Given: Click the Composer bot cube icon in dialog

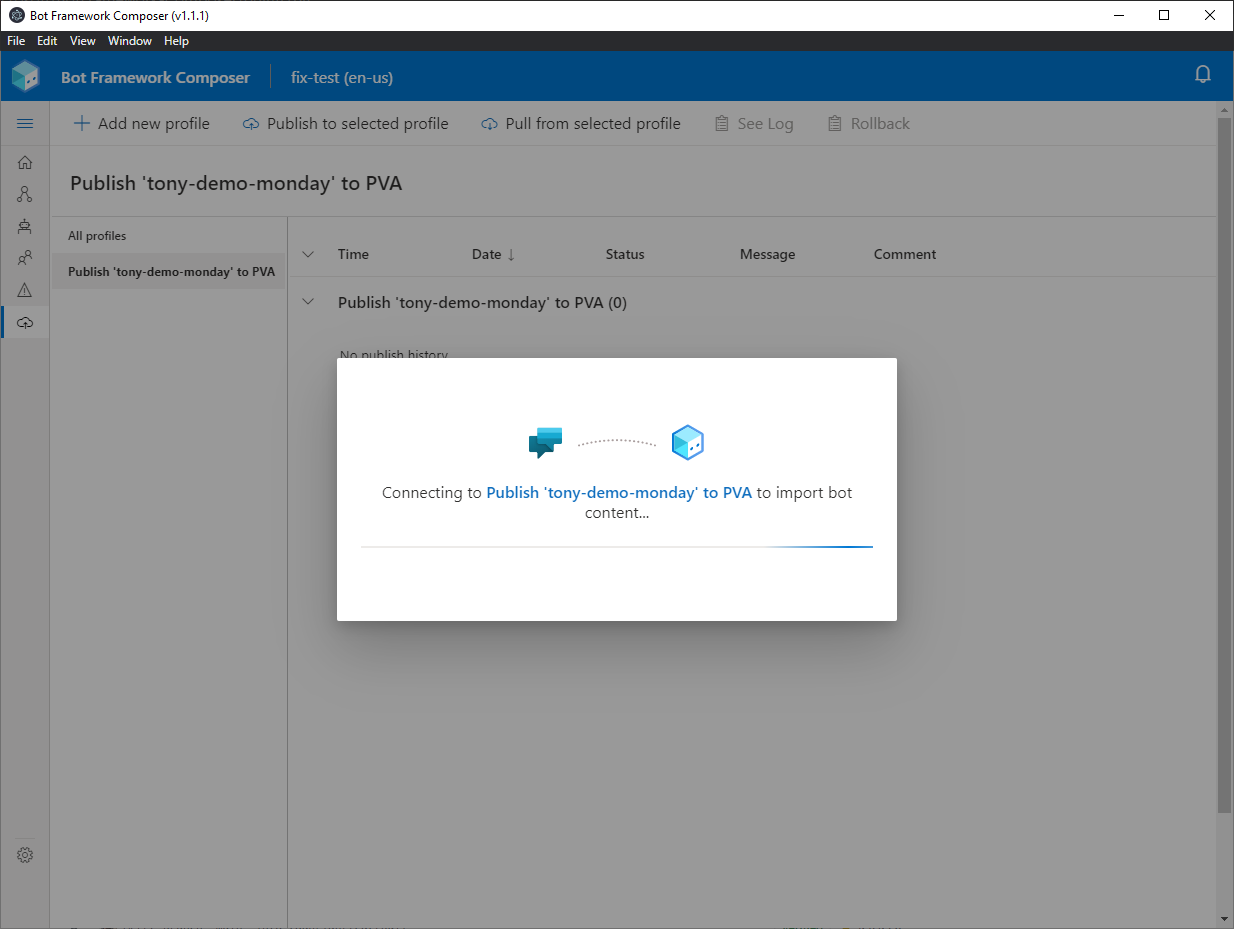Looking at the screenshot, I should [687, 442].
